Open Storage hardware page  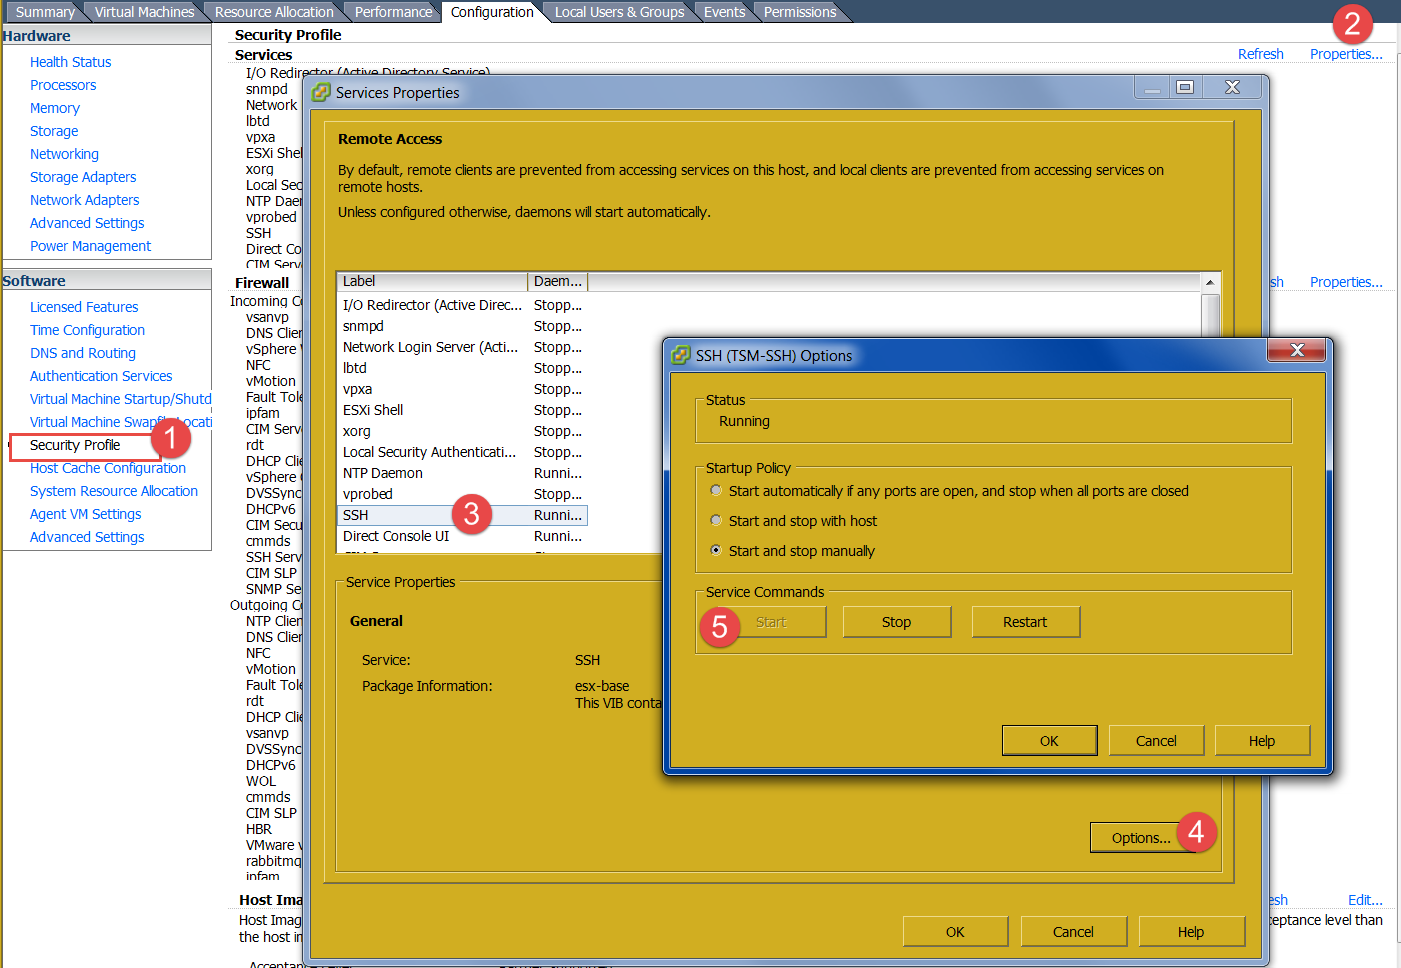(x=54, y=131)
